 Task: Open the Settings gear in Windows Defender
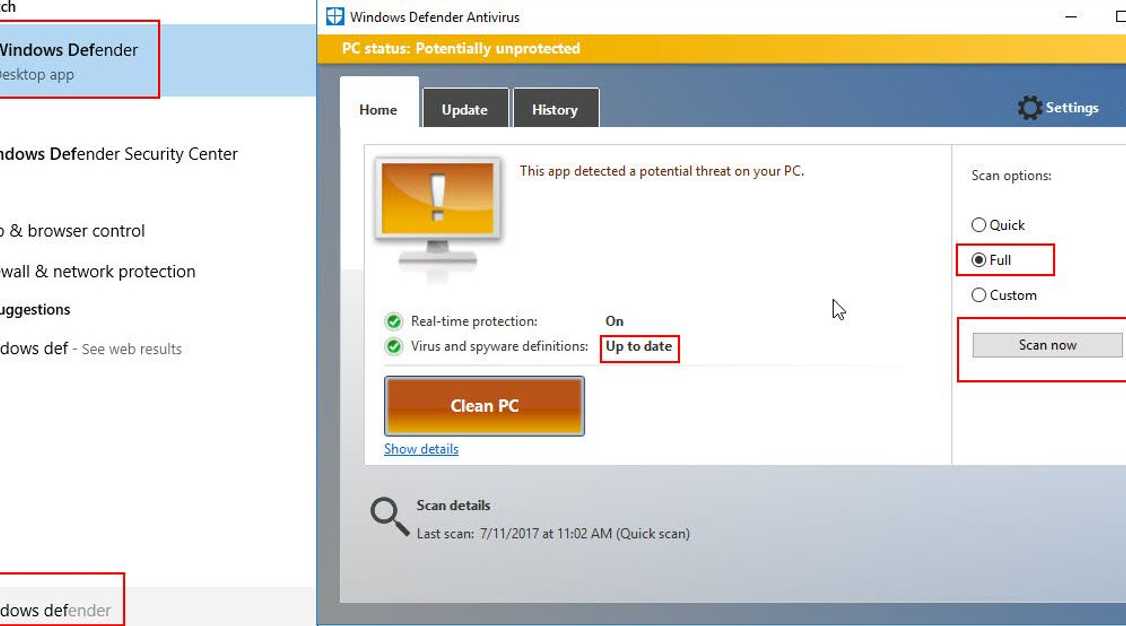click(1029, 107)
